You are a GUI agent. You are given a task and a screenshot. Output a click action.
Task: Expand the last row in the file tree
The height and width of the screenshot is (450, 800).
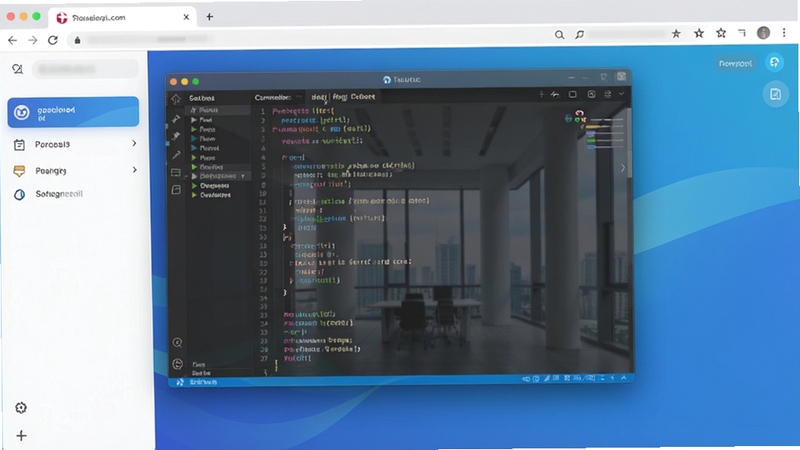tap(194, 195)
